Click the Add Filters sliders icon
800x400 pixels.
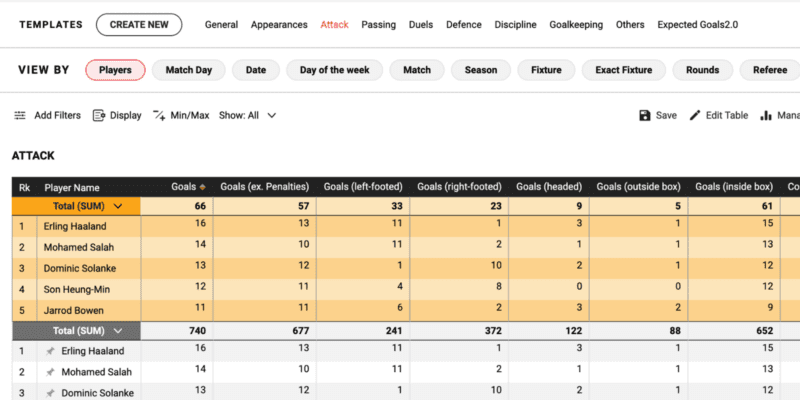coord(20,115)
